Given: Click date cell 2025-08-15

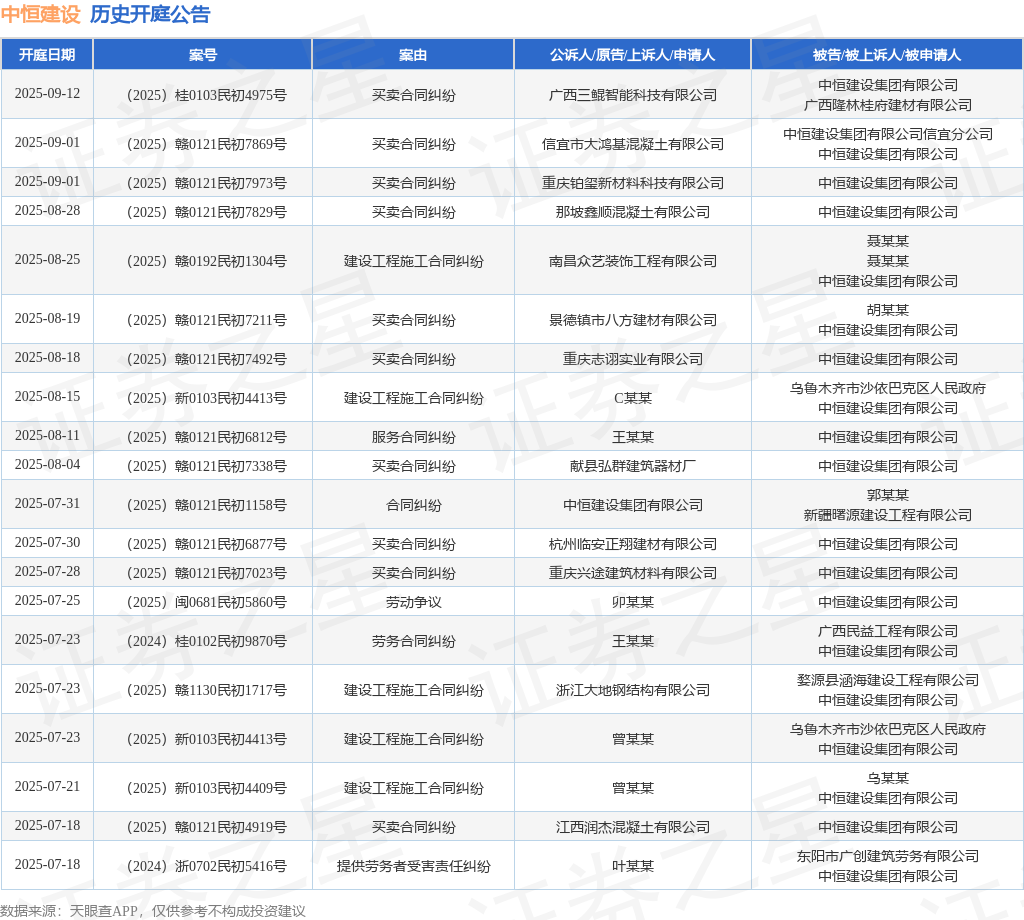Looking at the screenshot, I should coord(47,396).
